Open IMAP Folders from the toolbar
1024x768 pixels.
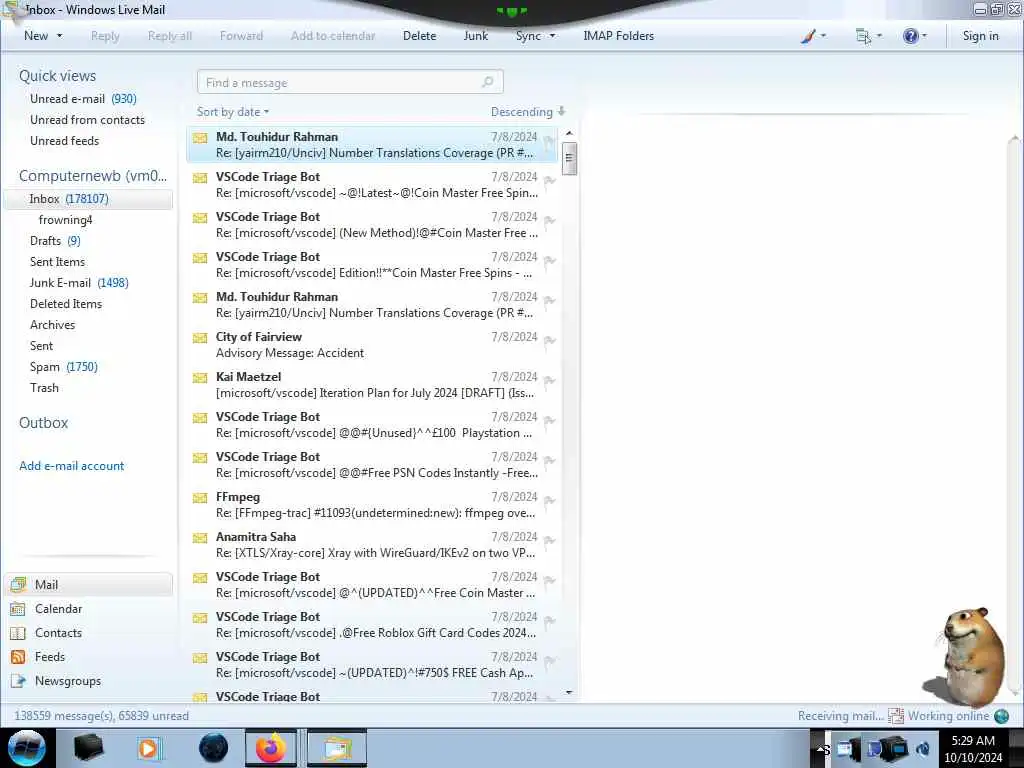pyautogui.click(x=618, y=36)
